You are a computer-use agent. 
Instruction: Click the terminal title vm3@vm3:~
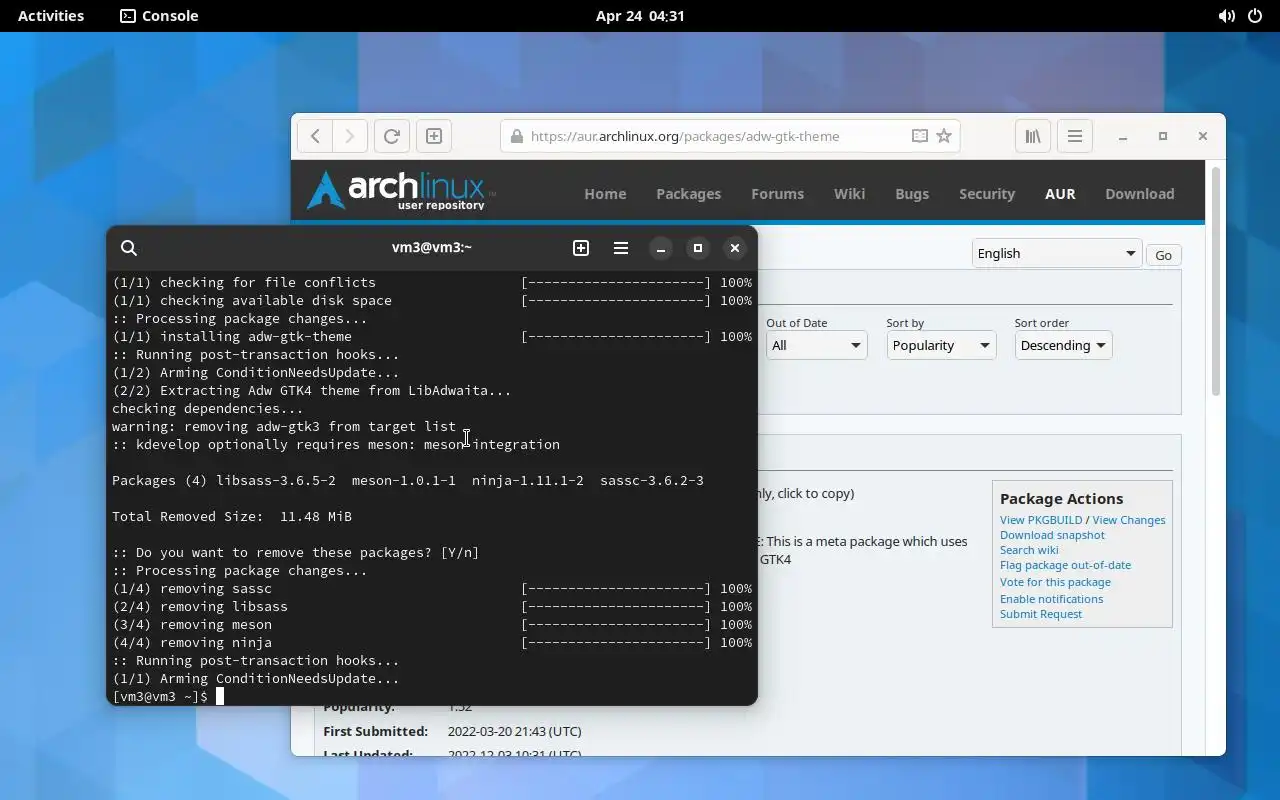(x=432, y=247)
